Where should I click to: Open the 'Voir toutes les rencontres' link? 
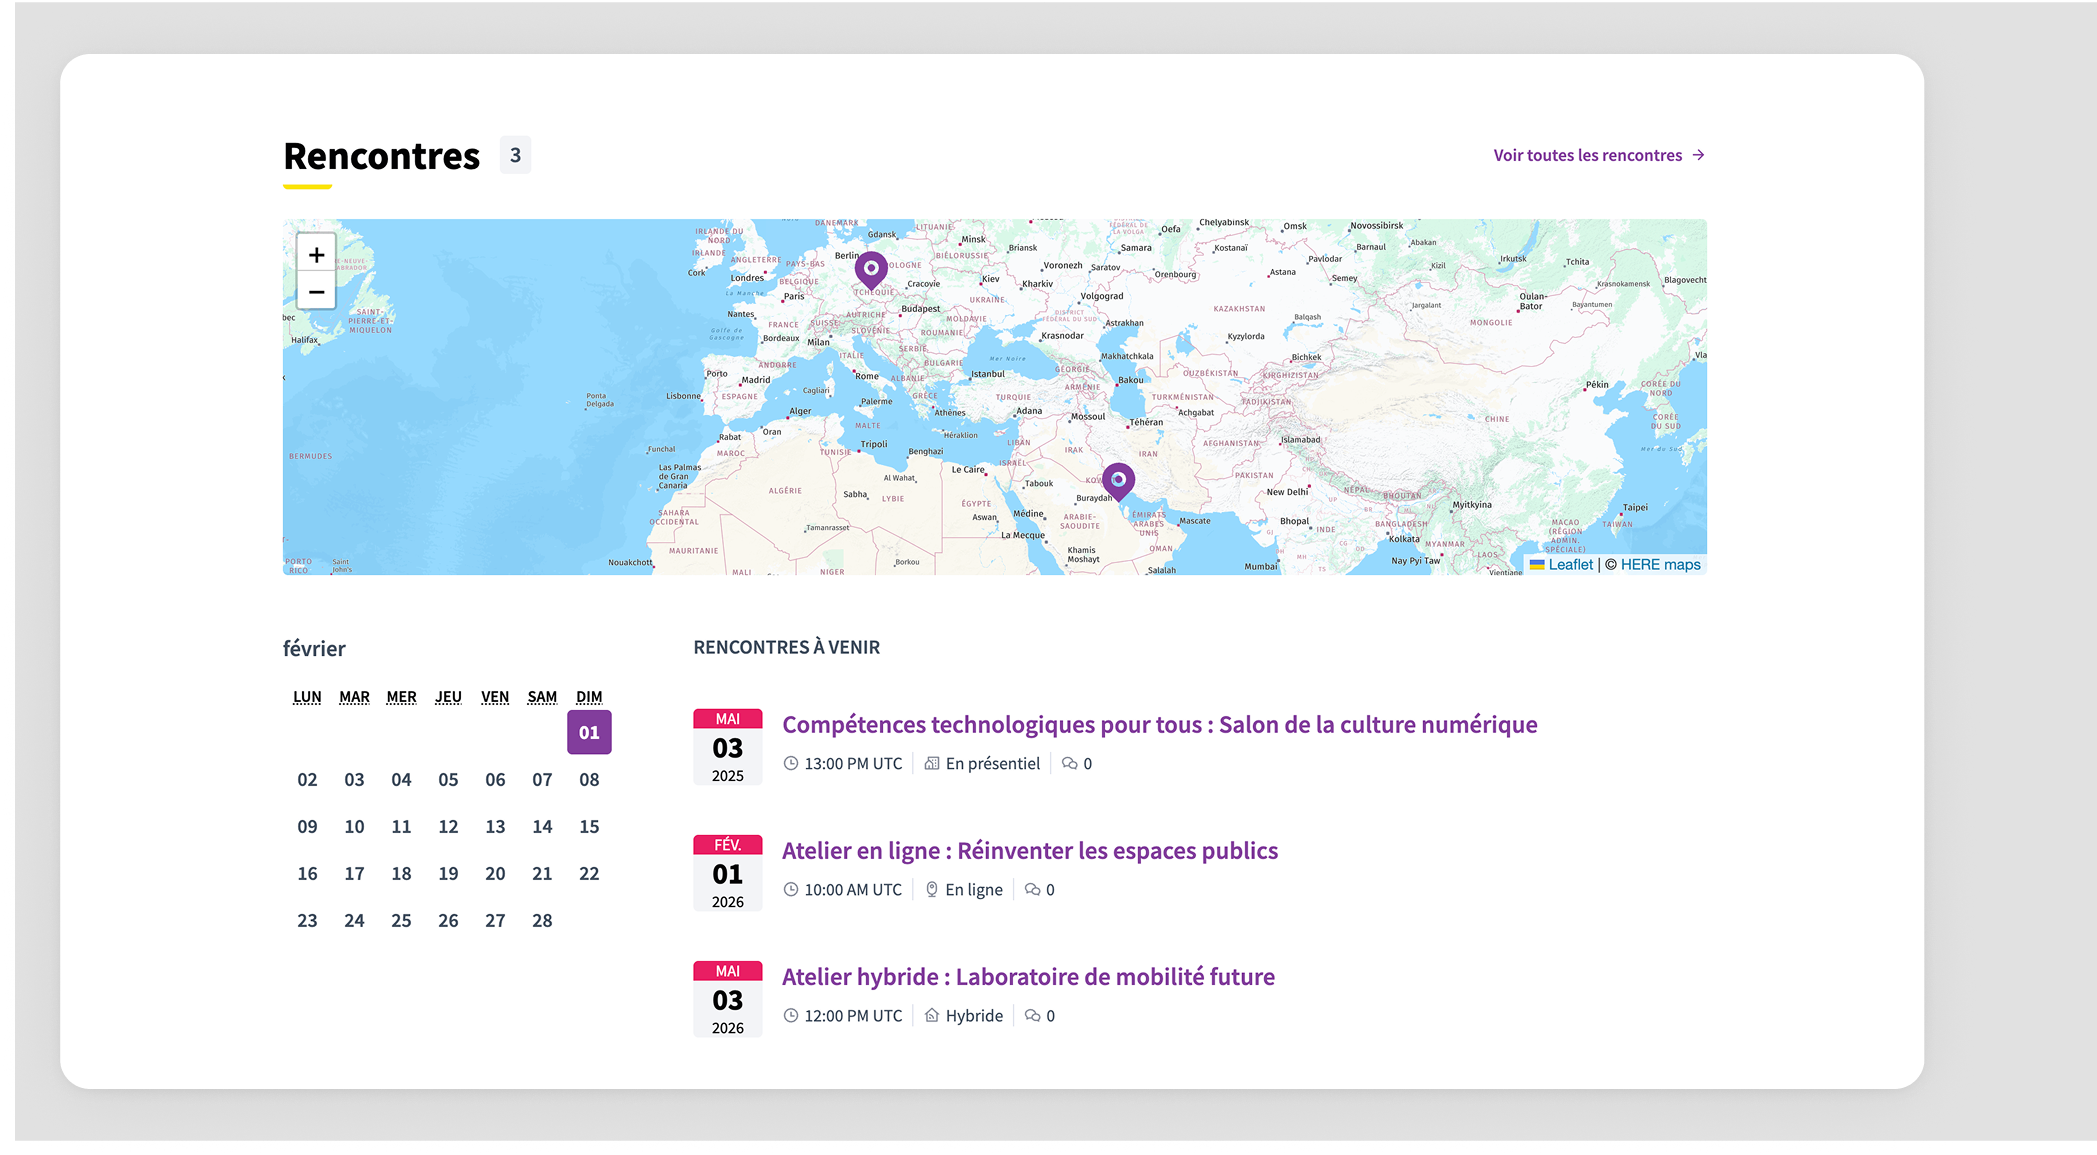(1599, 155)
